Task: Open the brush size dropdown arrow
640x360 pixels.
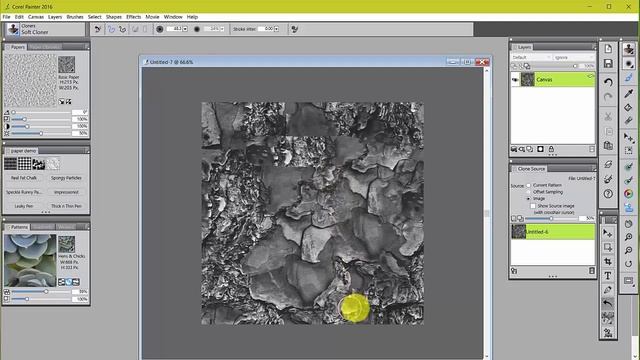Action: tap(185, 29)
